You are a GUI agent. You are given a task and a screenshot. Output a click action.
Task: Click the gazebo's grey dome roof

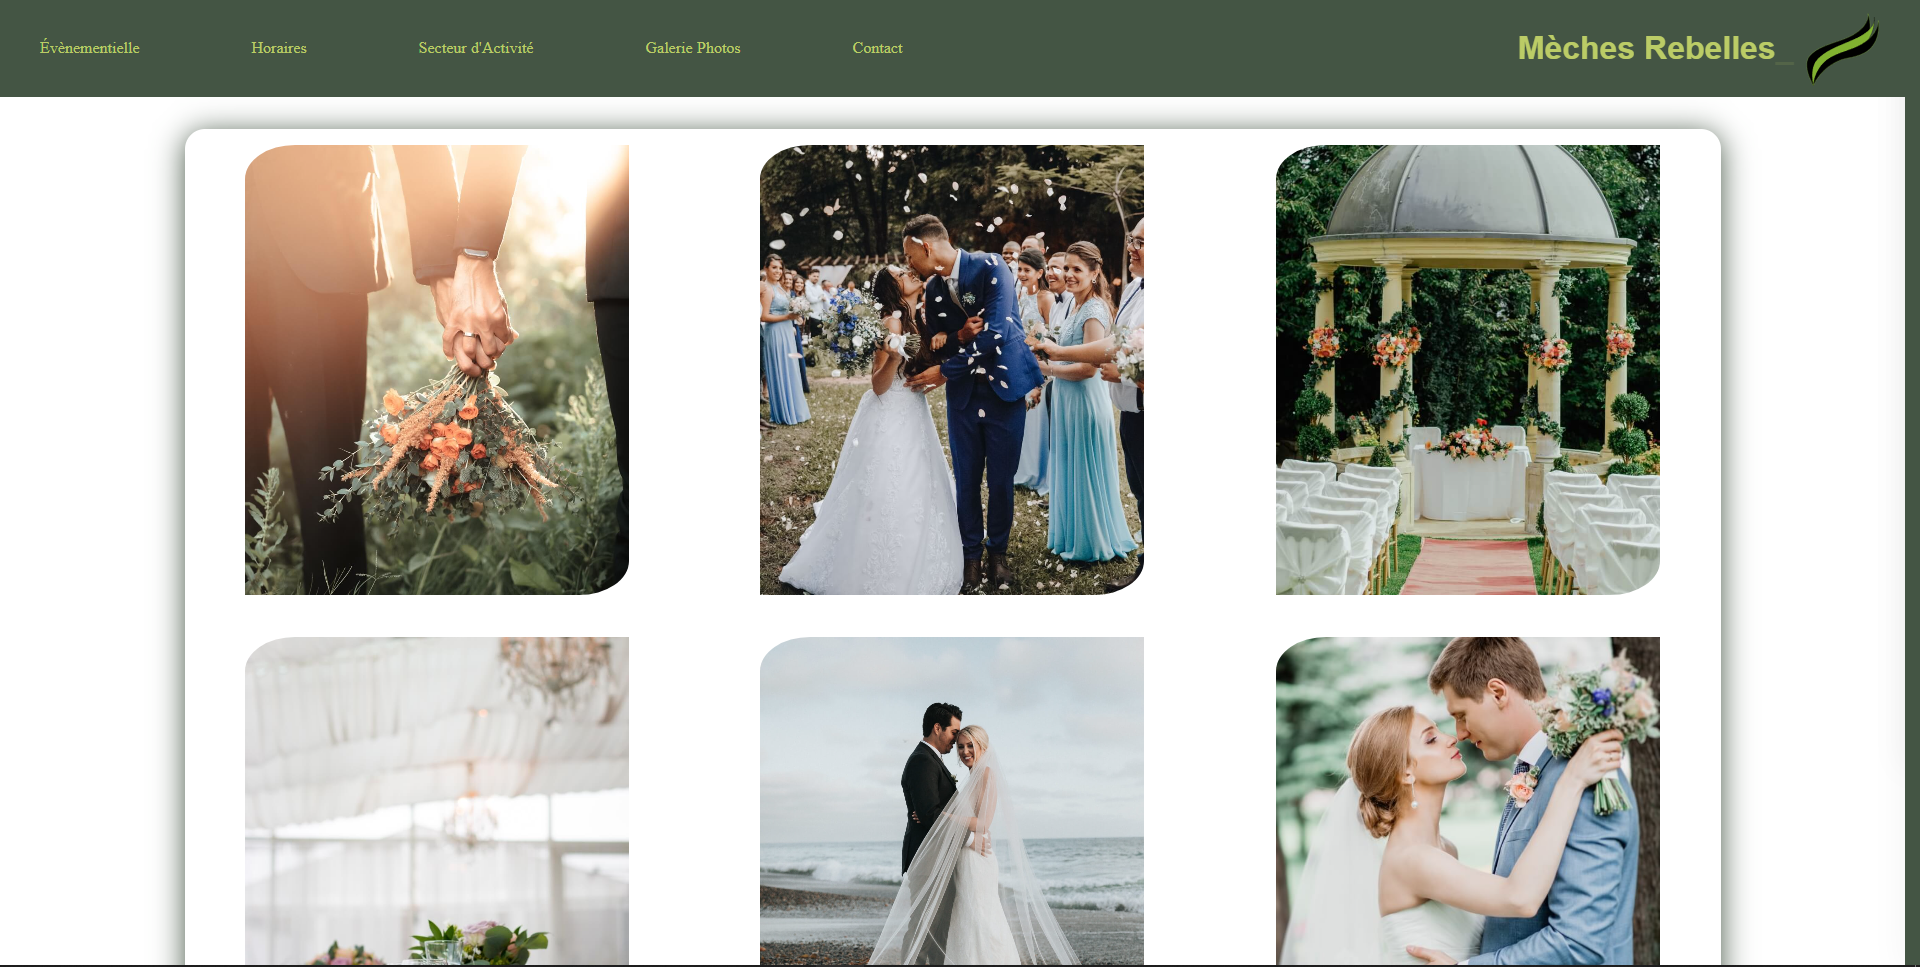pyautogui.click(x=1467, y=195)
